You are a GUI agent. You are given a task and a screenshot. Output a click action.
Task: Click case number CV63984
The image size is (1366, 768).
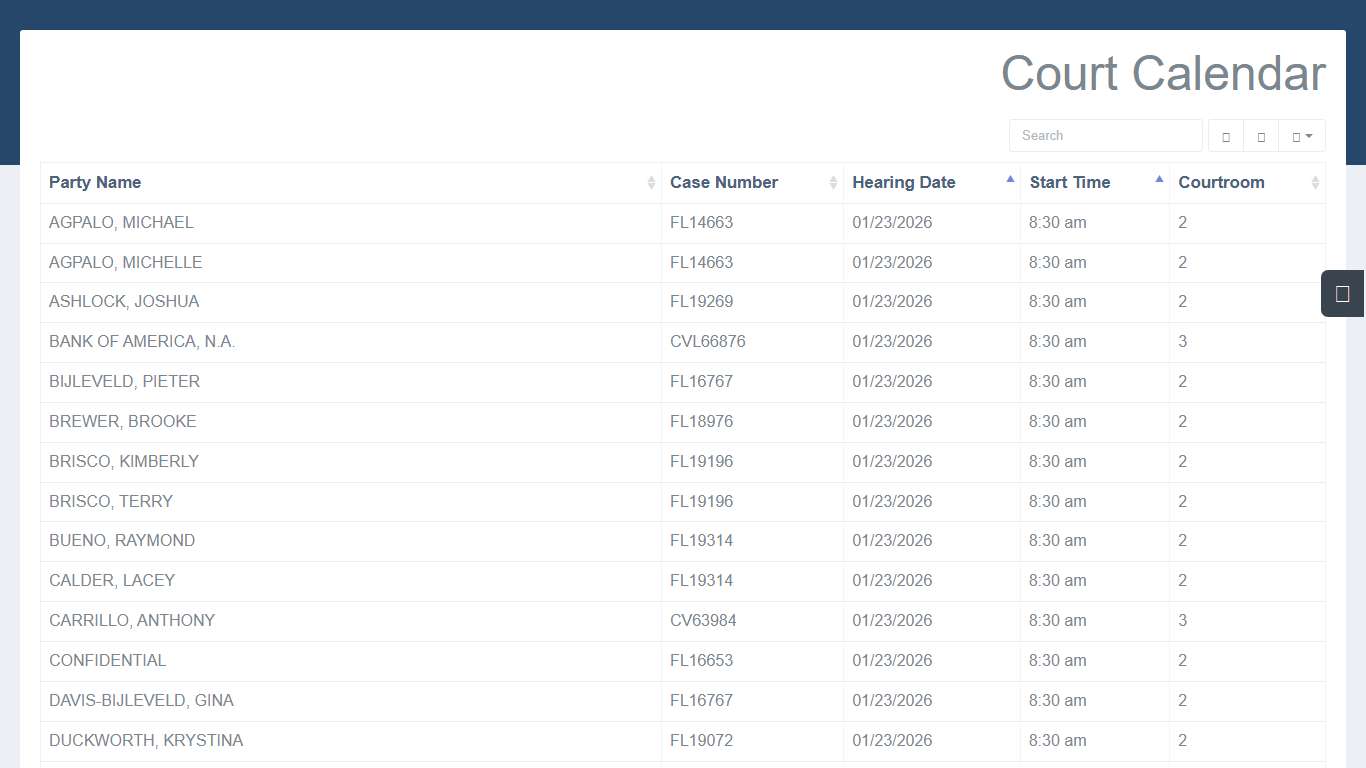[703, 621]
